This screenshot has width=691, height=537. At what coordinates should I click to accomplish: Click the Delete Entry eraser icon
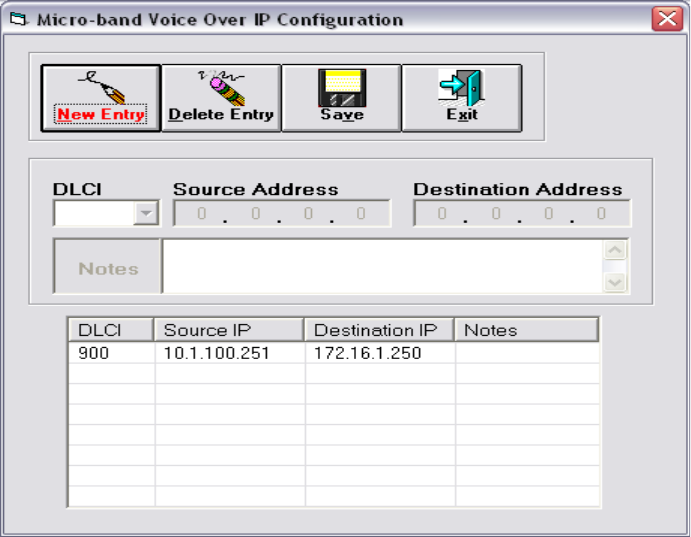[220, 86]
